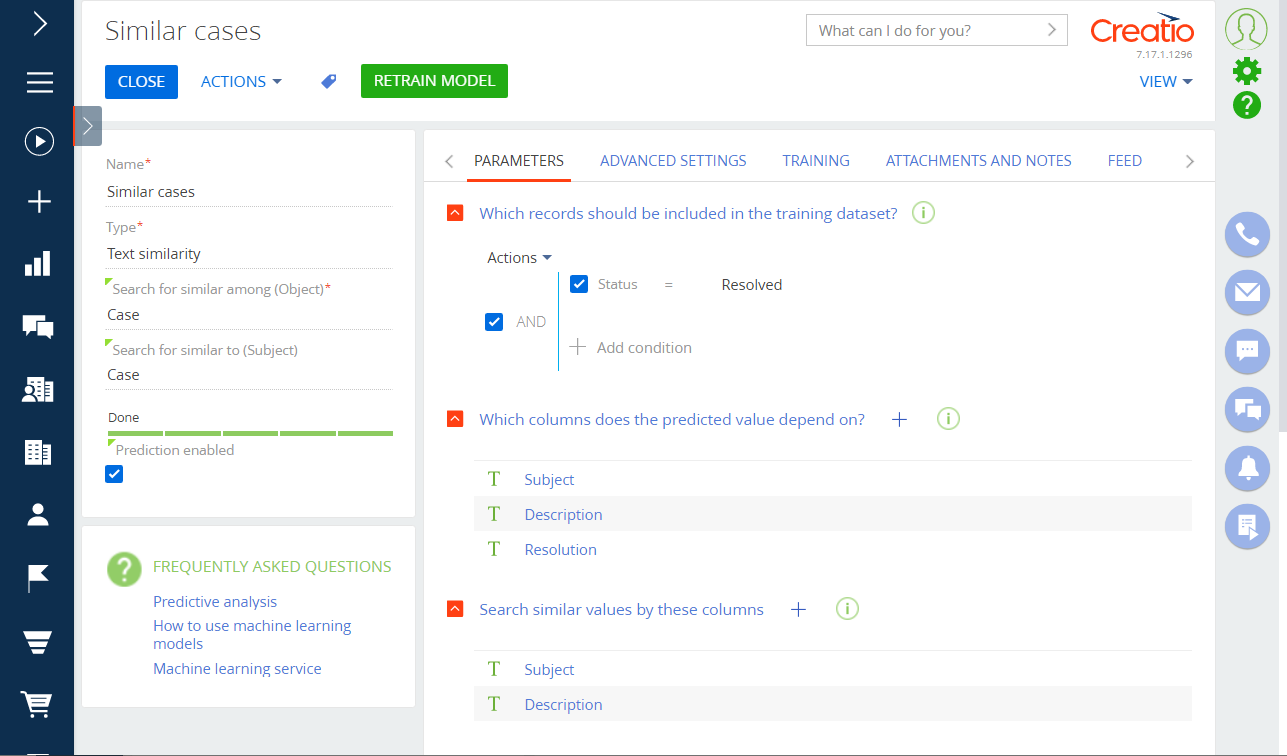The height and width of the screenshot is (756, 1287).
Task: Switch to the Advanced Settings tab
Action: [x=673, y=161]
